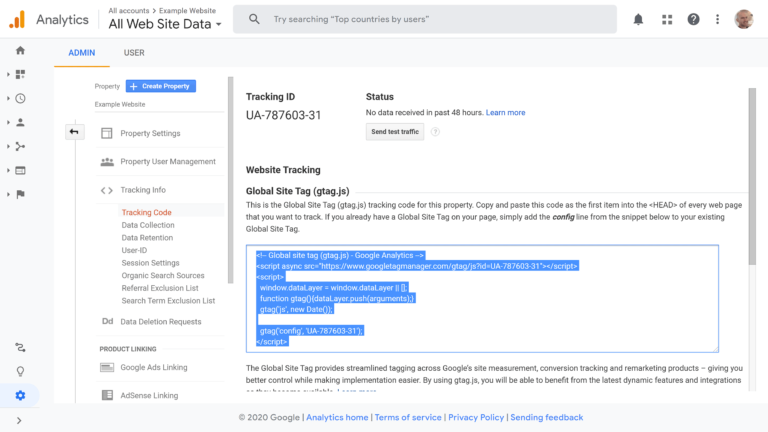Screen dimensions: 768x432
Task: Click the back arrow button beside Property column
Action: coord(74,132)
